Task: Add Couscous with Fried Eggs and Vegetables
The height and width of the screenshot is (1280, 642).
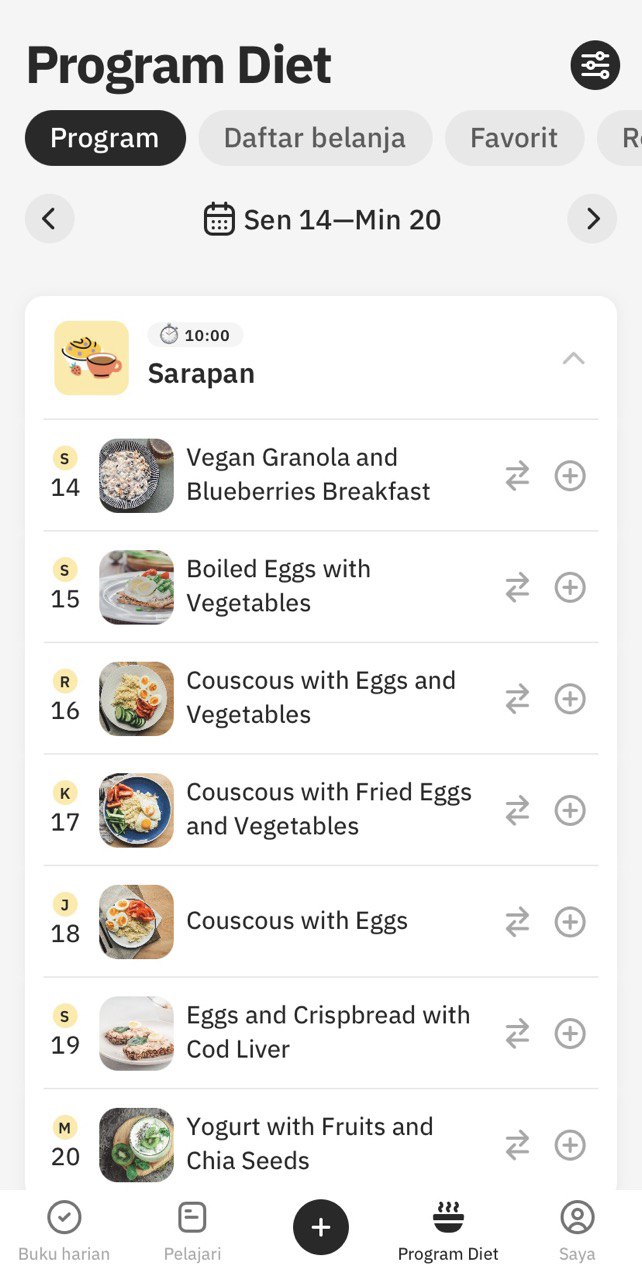Action: click(570, 810)
